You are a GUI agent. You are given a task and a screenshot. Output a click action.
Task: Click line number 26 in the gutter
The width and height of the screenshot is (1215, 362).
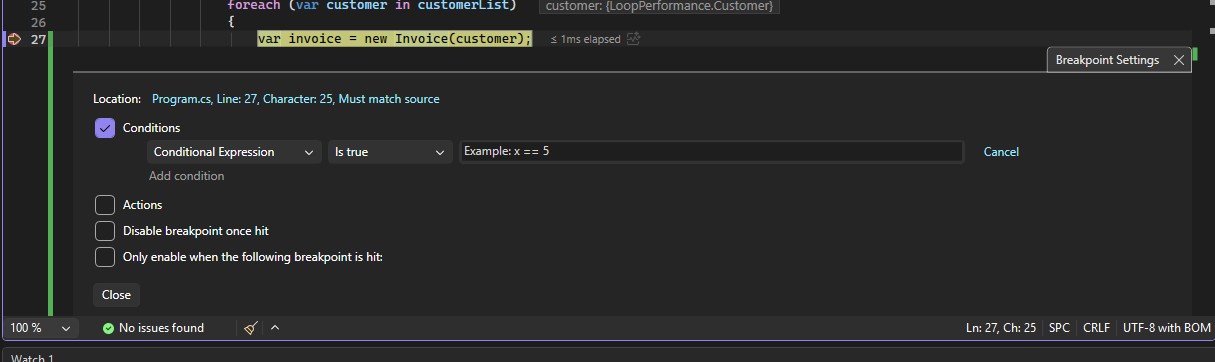[39, 22]
